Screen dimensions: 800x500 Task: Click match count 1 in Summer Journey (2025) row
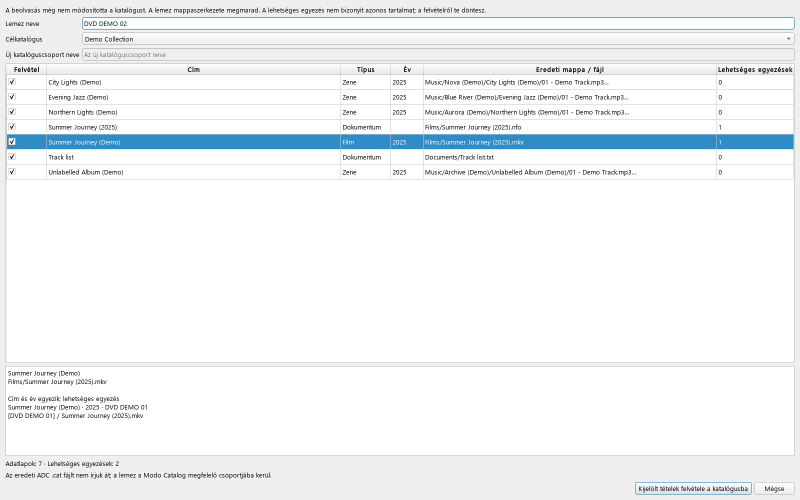pos(755,127)
